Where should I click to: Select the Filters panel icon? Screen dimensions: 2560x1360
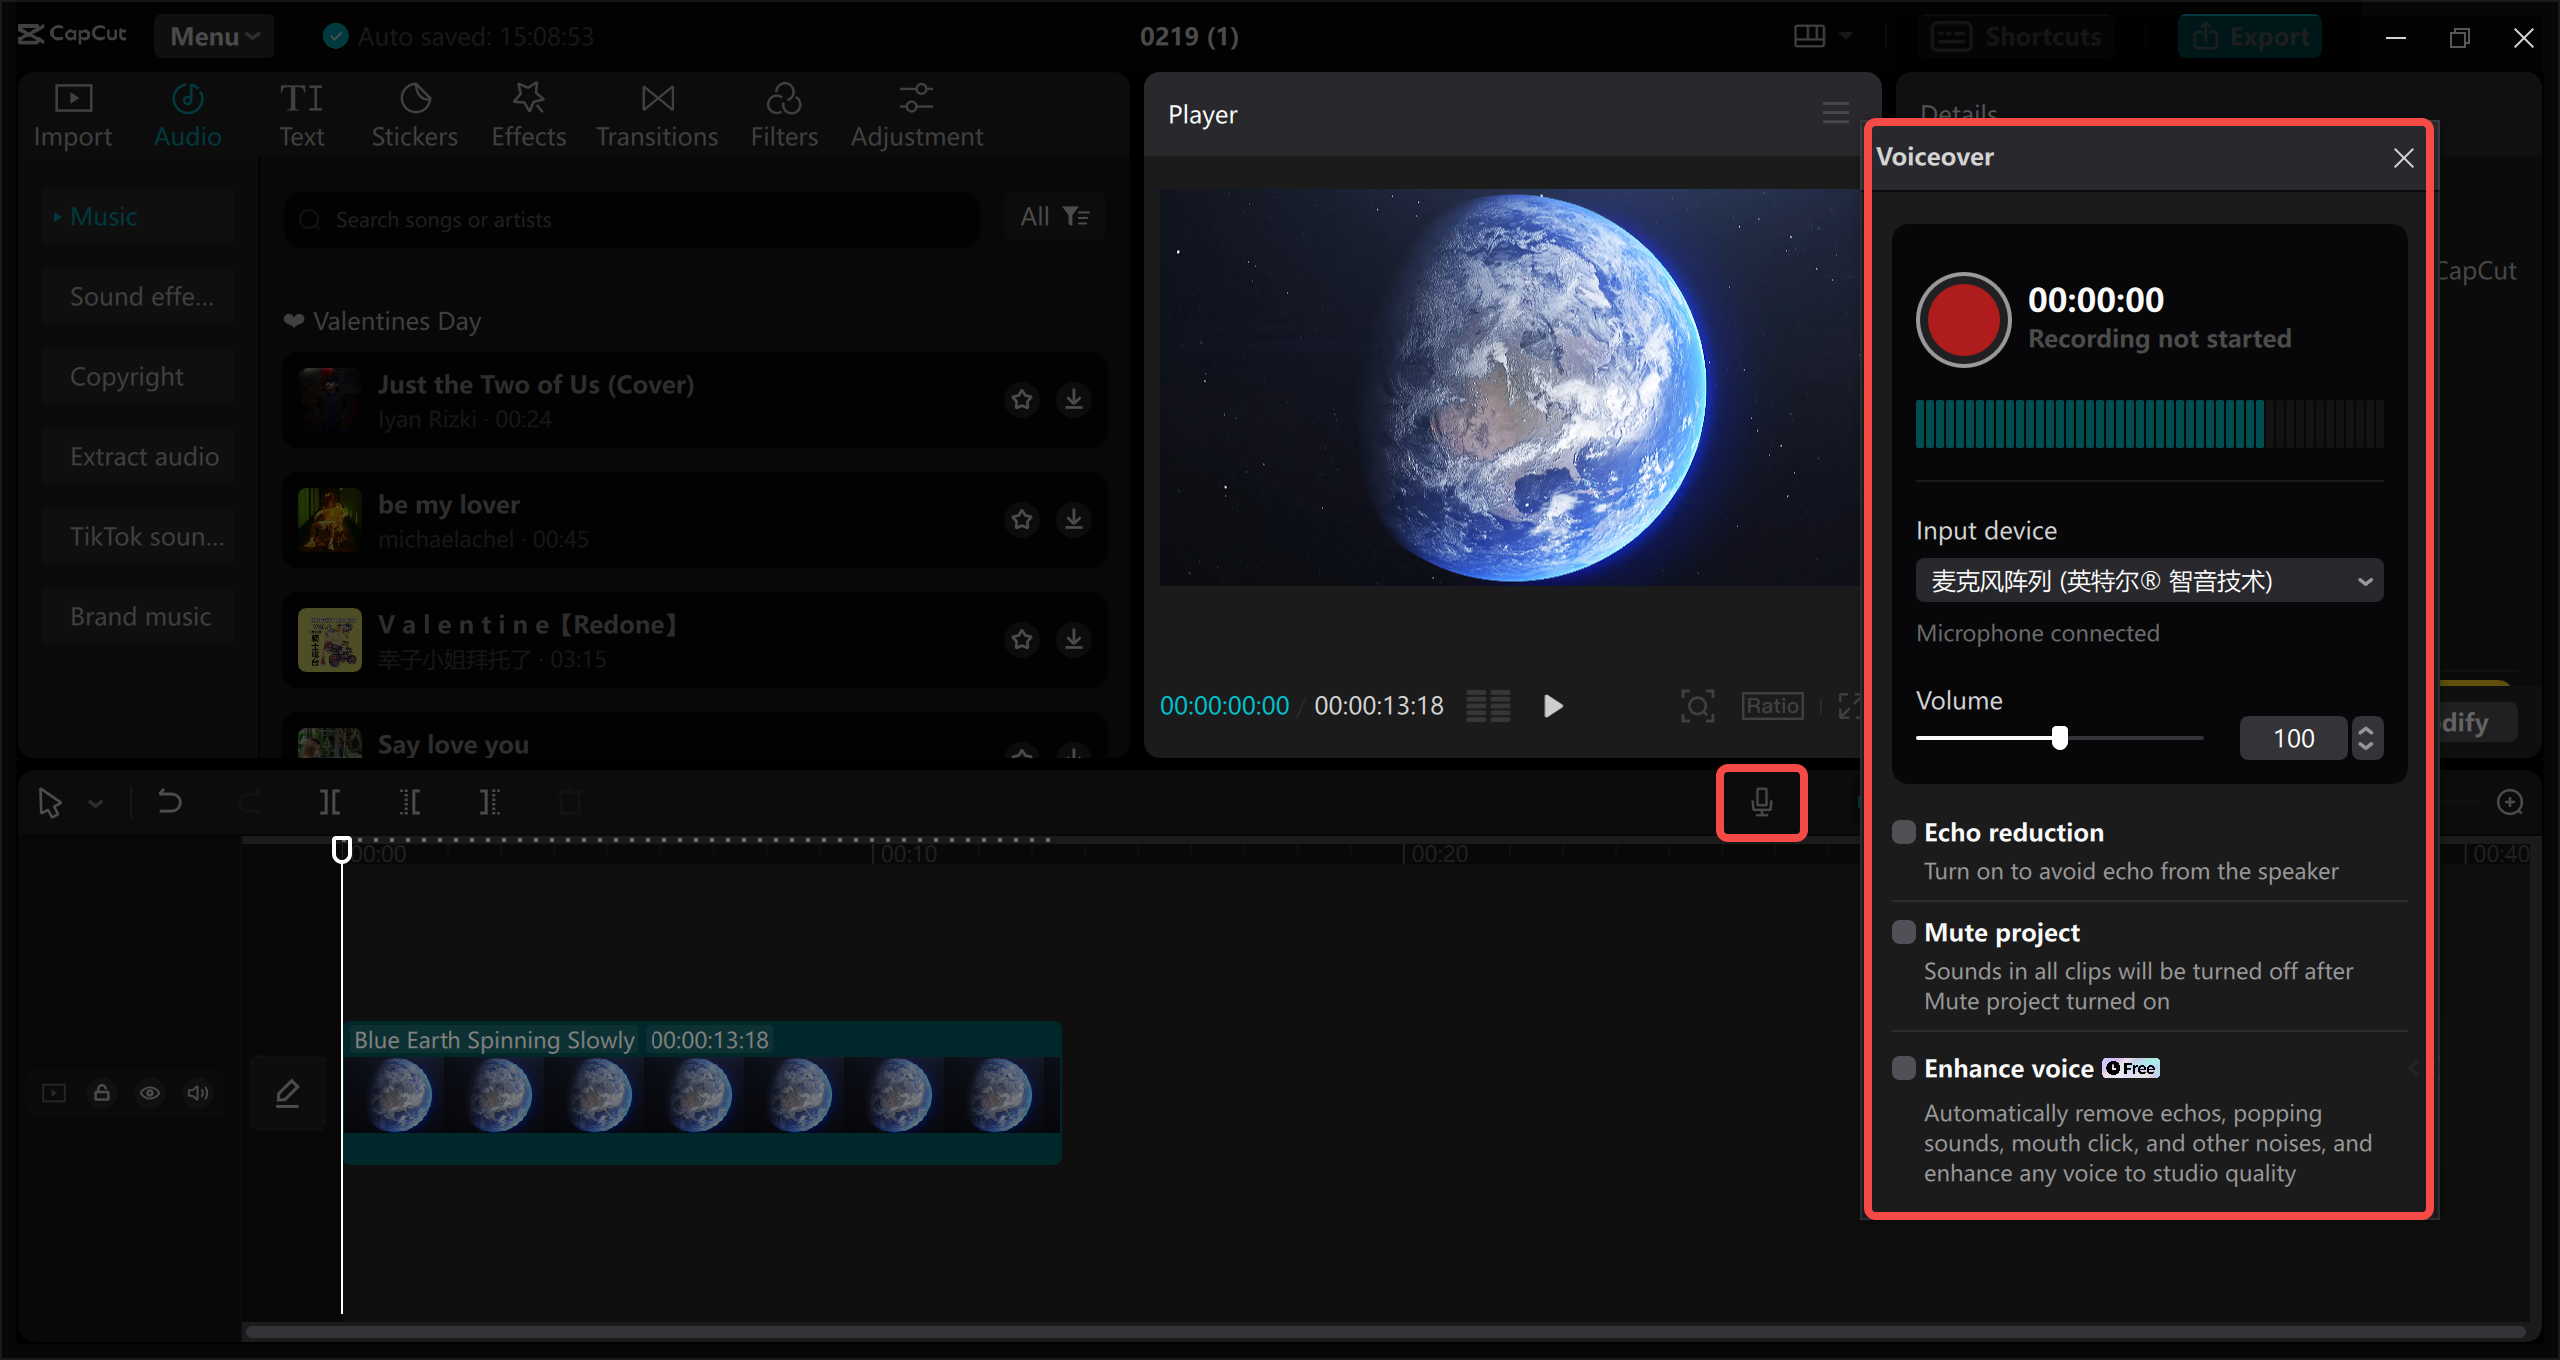pyautogui.click(x=784, y=112)
